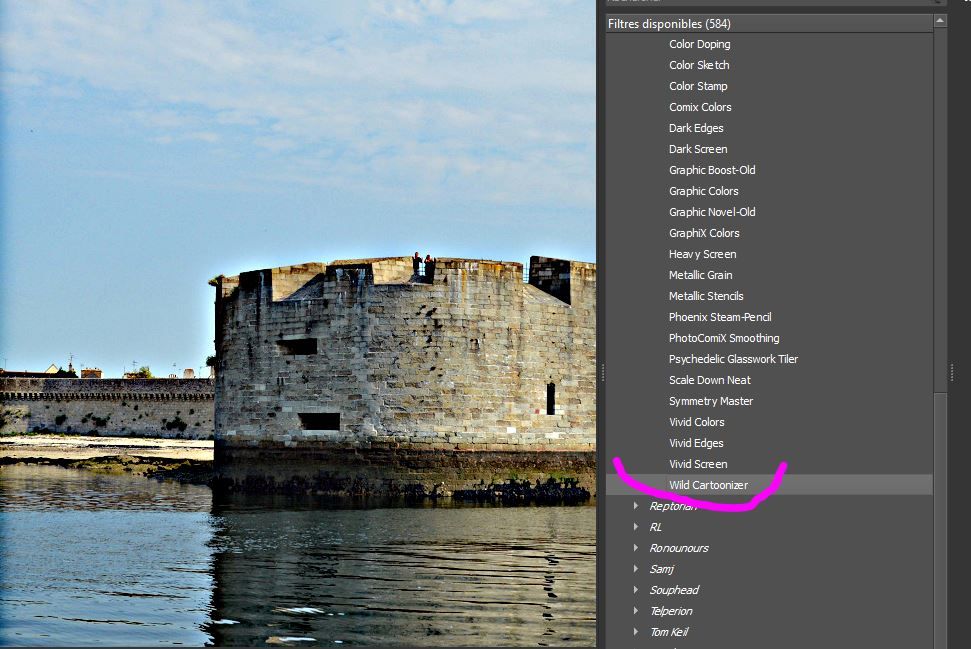Select Graphic Boost-Old filter
The image size is (971, 649).
(712, 170)
